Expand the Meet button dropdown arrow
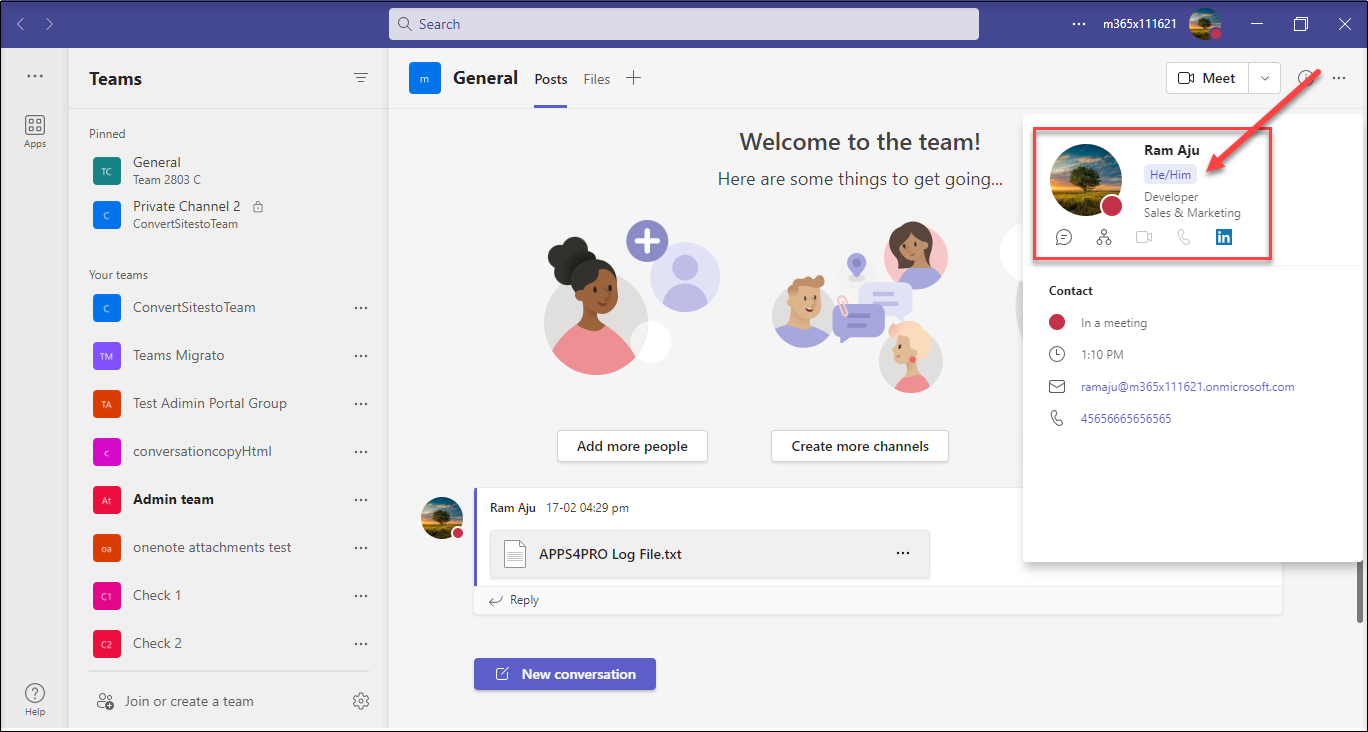This screenshot has height=732, width=1368. [1265, 78]
